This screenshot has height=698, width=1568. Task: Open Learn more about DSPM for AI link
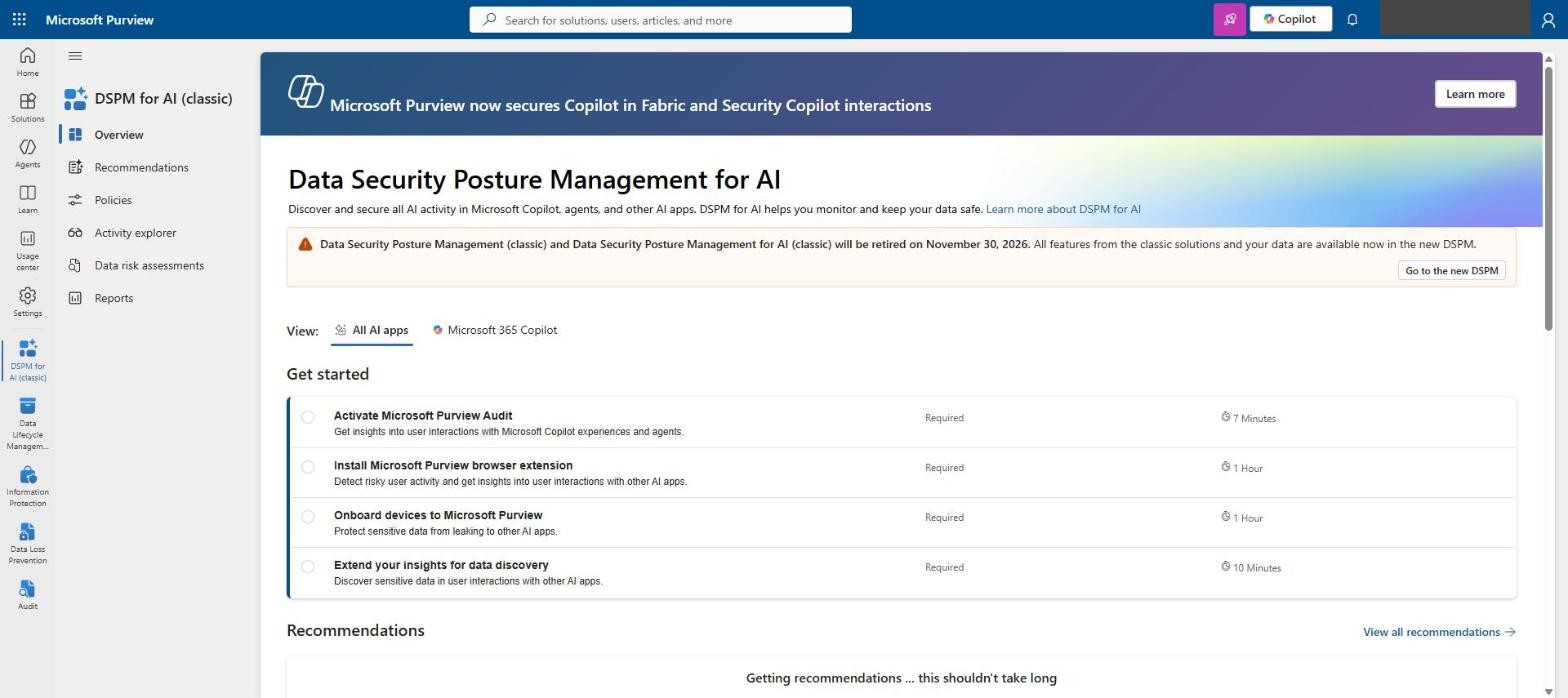(x=1063, y=210)
